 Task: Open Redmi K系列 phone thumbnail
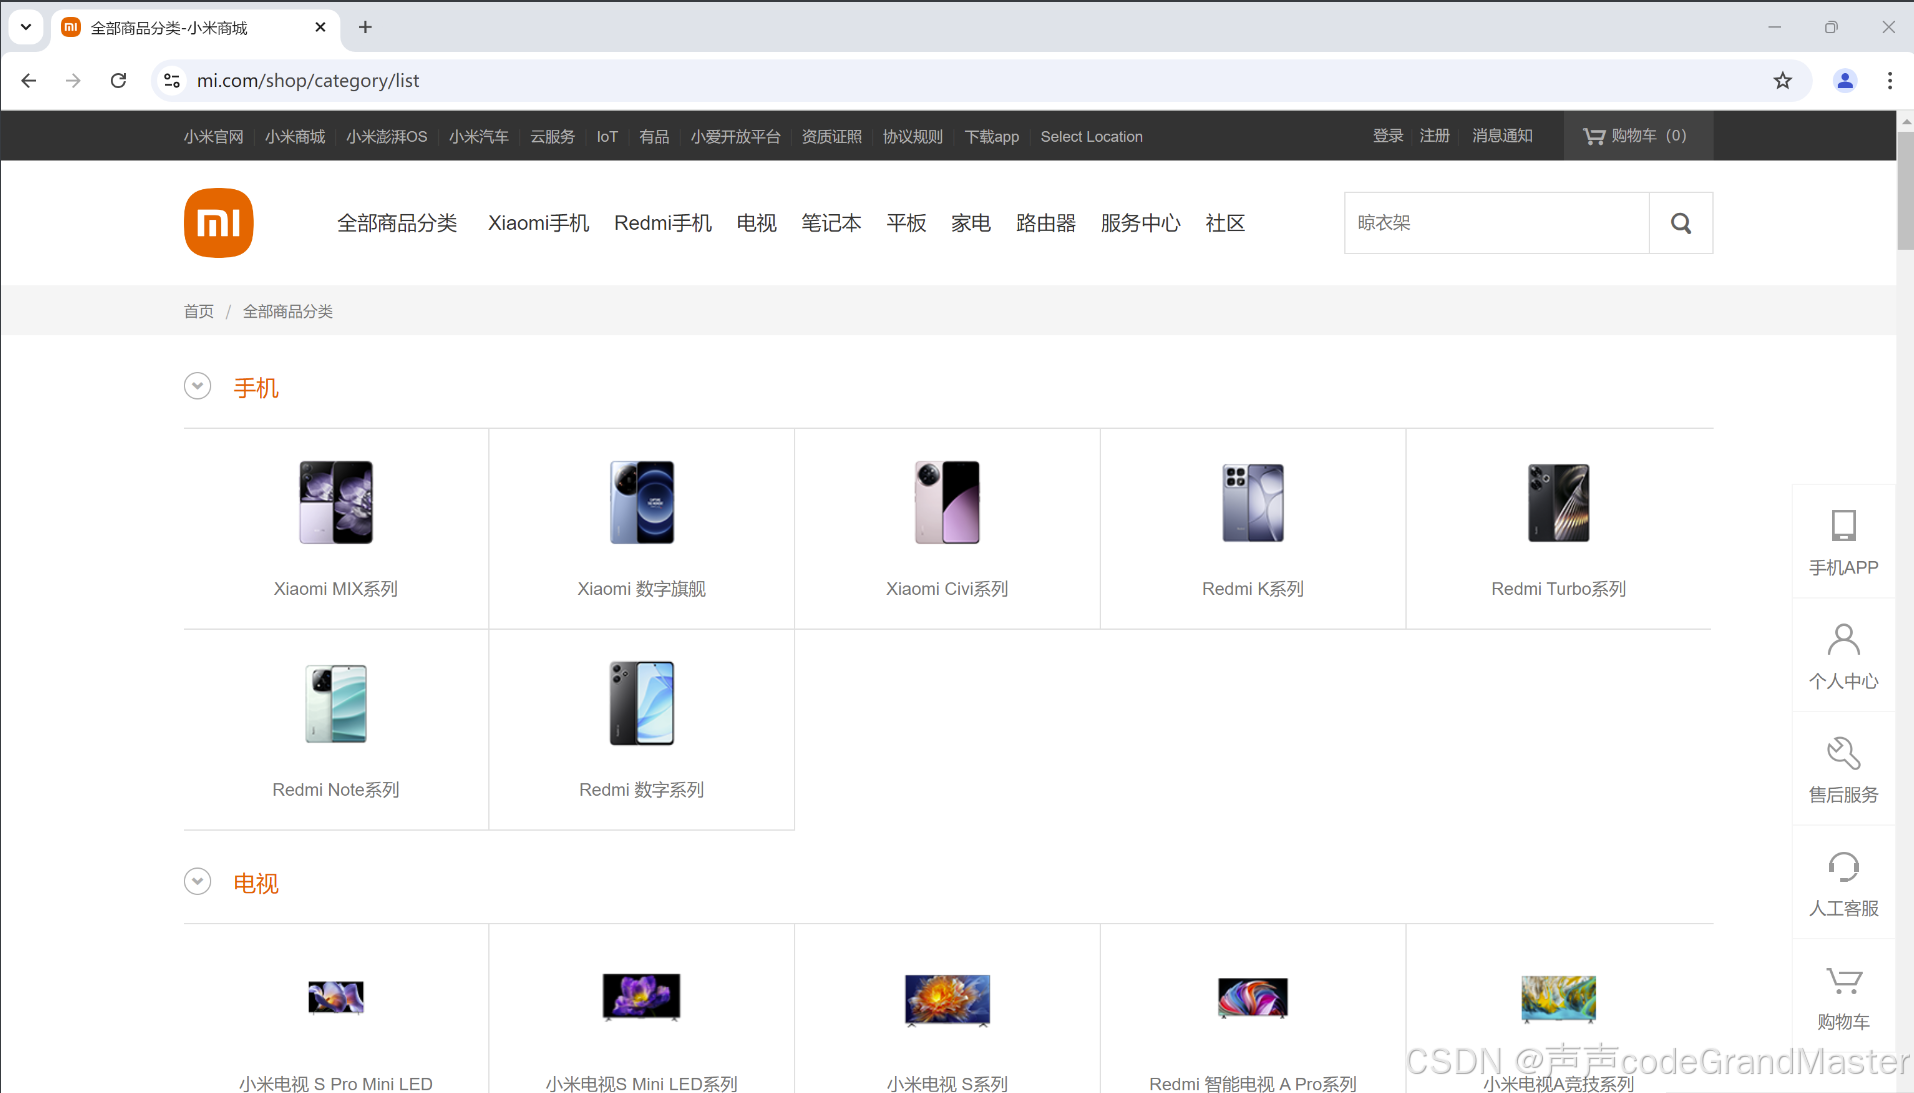pyautogui.click(x=1253, y=502)
